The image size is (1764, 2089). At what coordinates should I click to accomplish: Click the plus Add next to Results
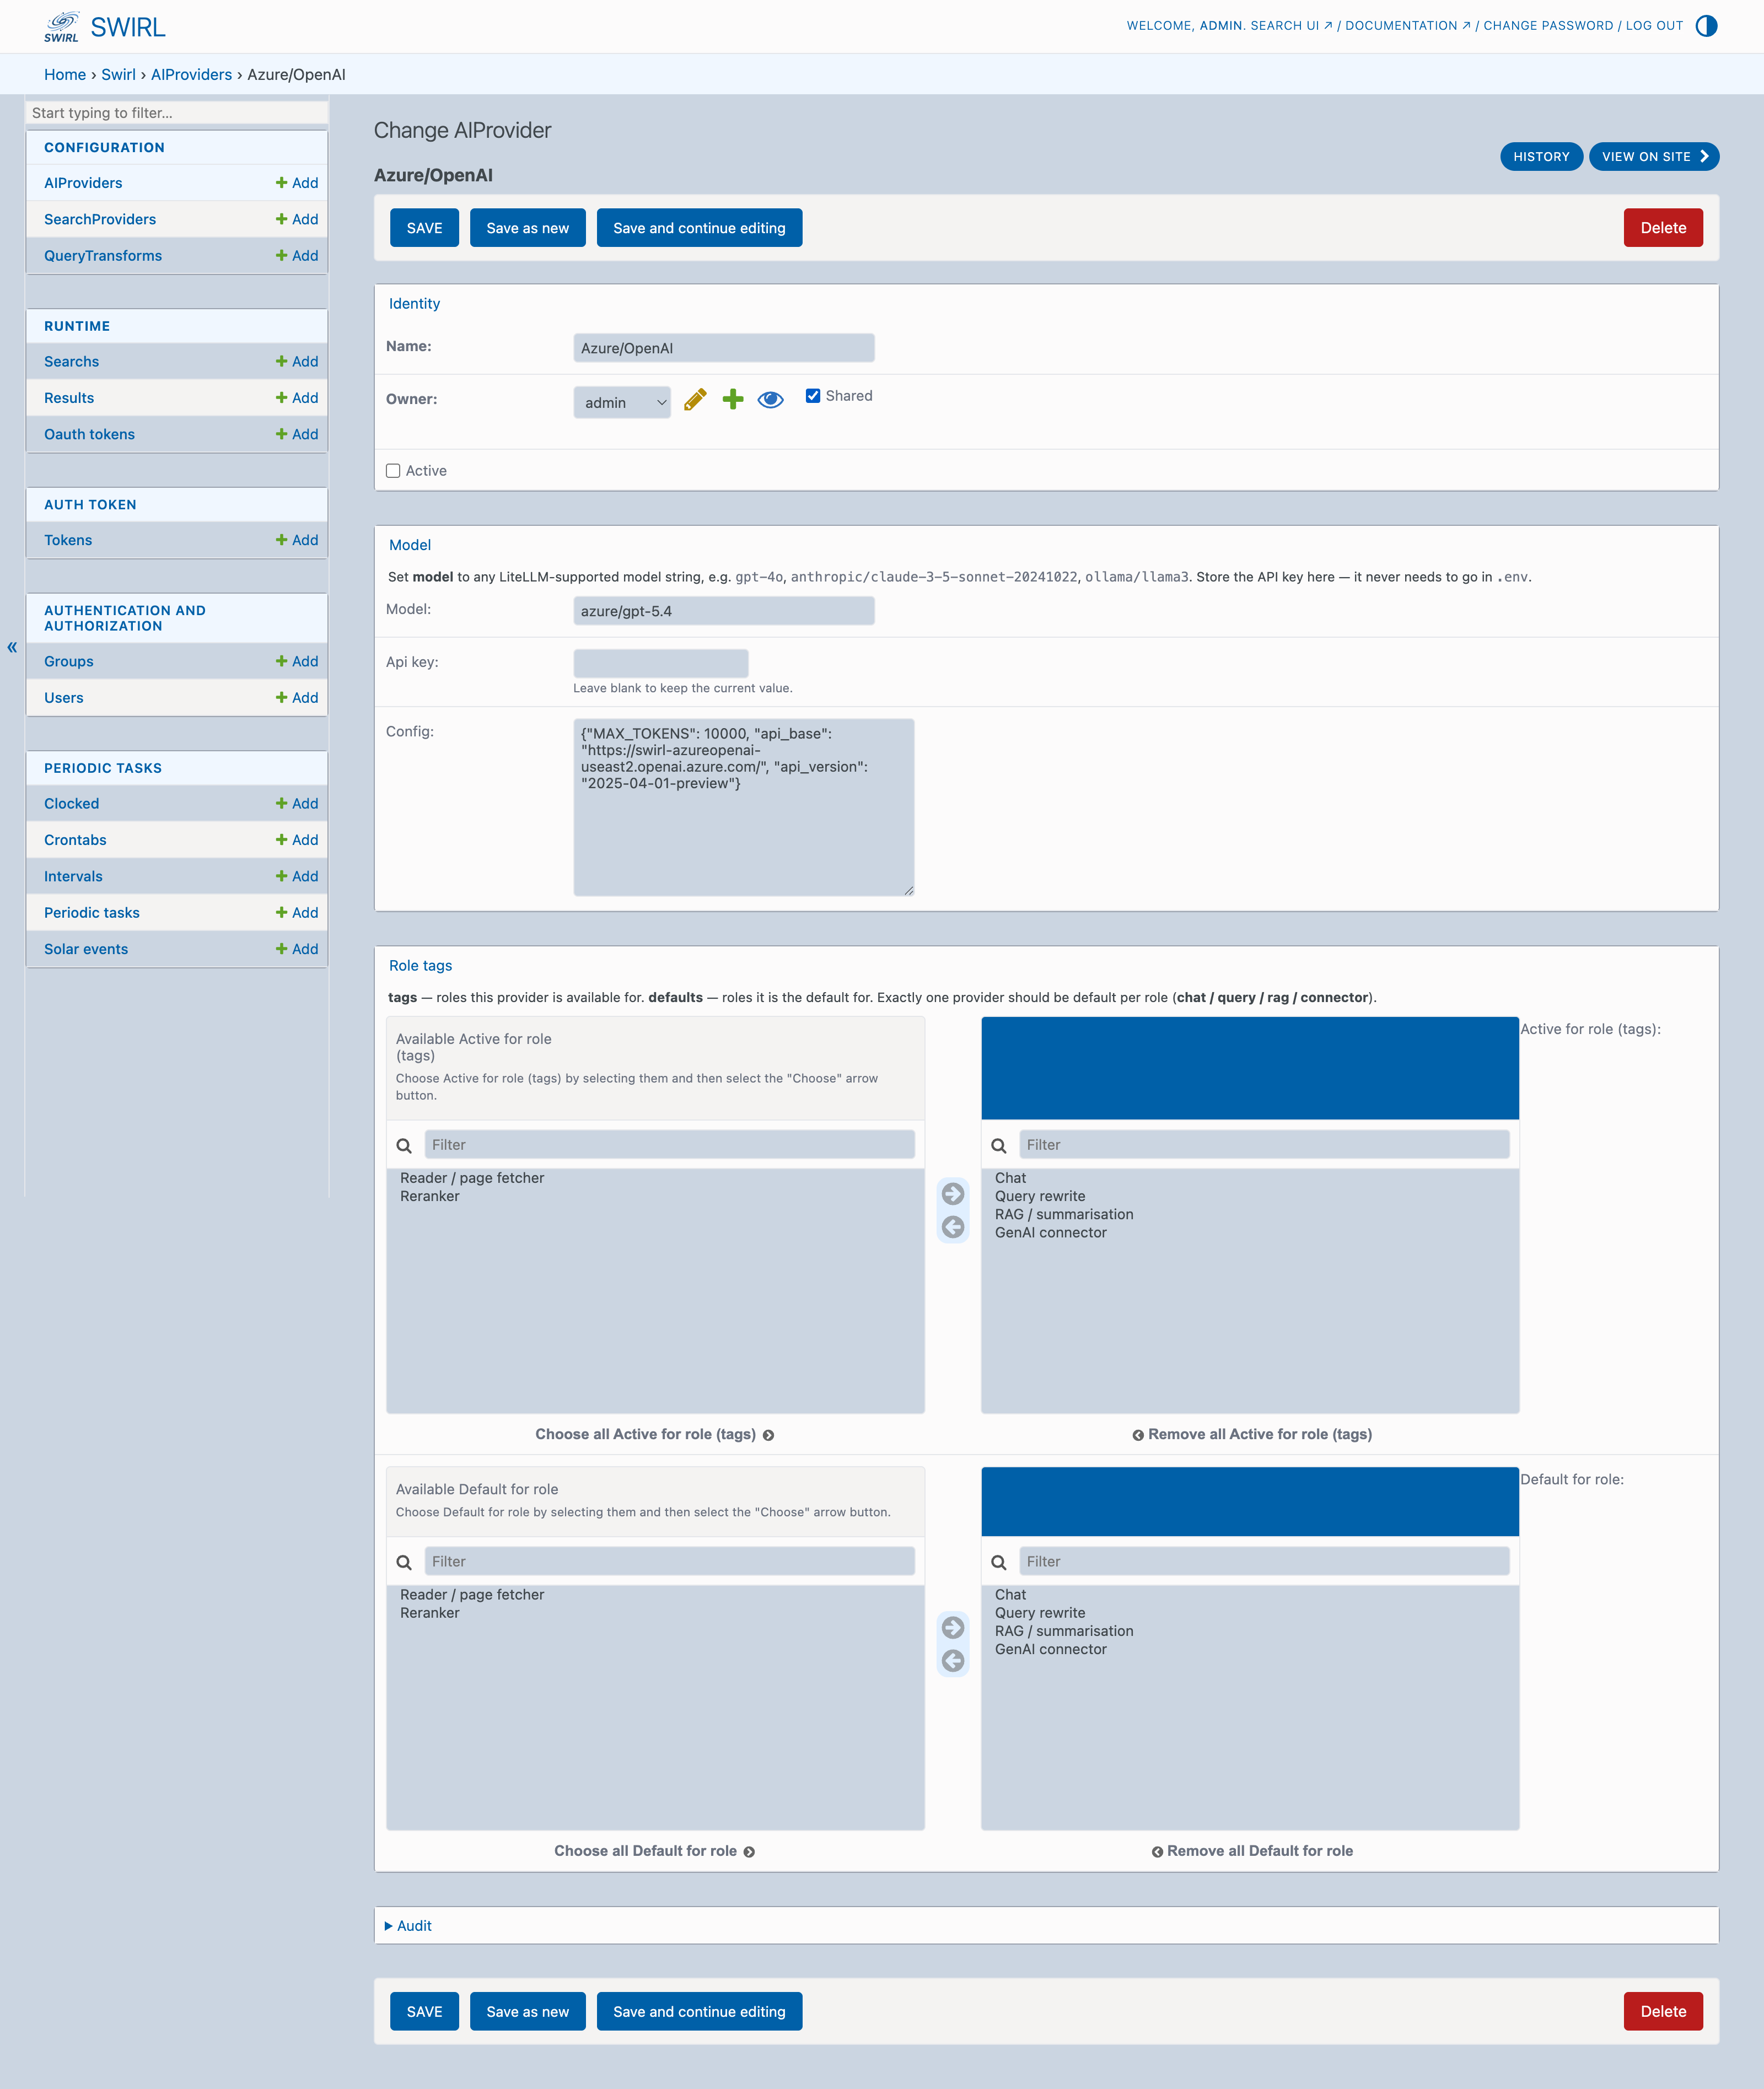click(x=297, y=398)
